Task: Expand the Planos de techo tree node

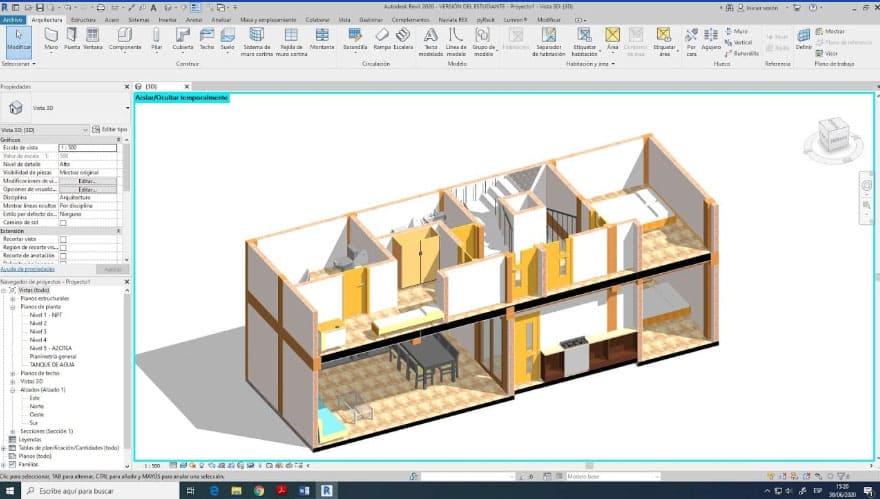Action: 11,373
